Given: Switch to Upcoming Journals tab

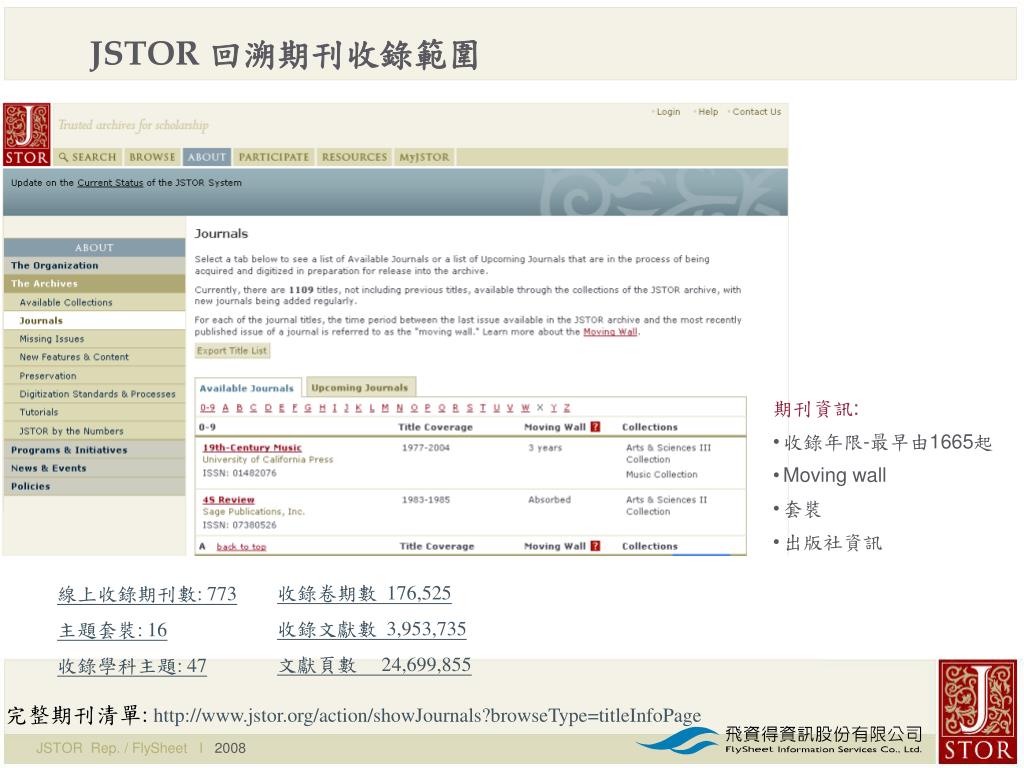Looking at the screenshot, I should (359, 387).
